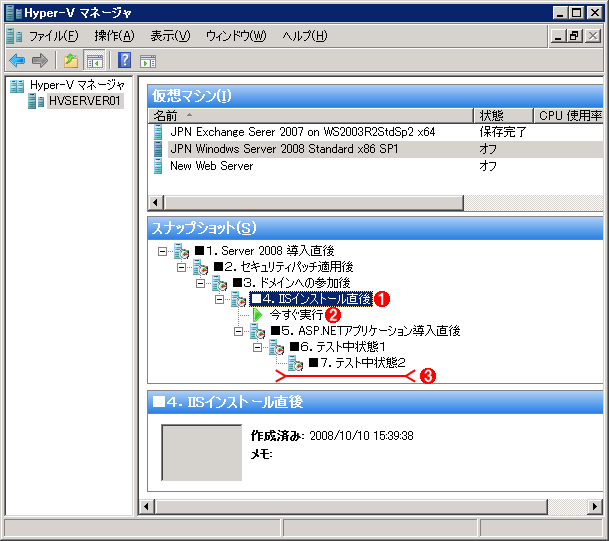The height and width of the screenshot is (541, 609).
Task: Select Hyper-V マネージャ in the console tree
Action: coord(77,85)
